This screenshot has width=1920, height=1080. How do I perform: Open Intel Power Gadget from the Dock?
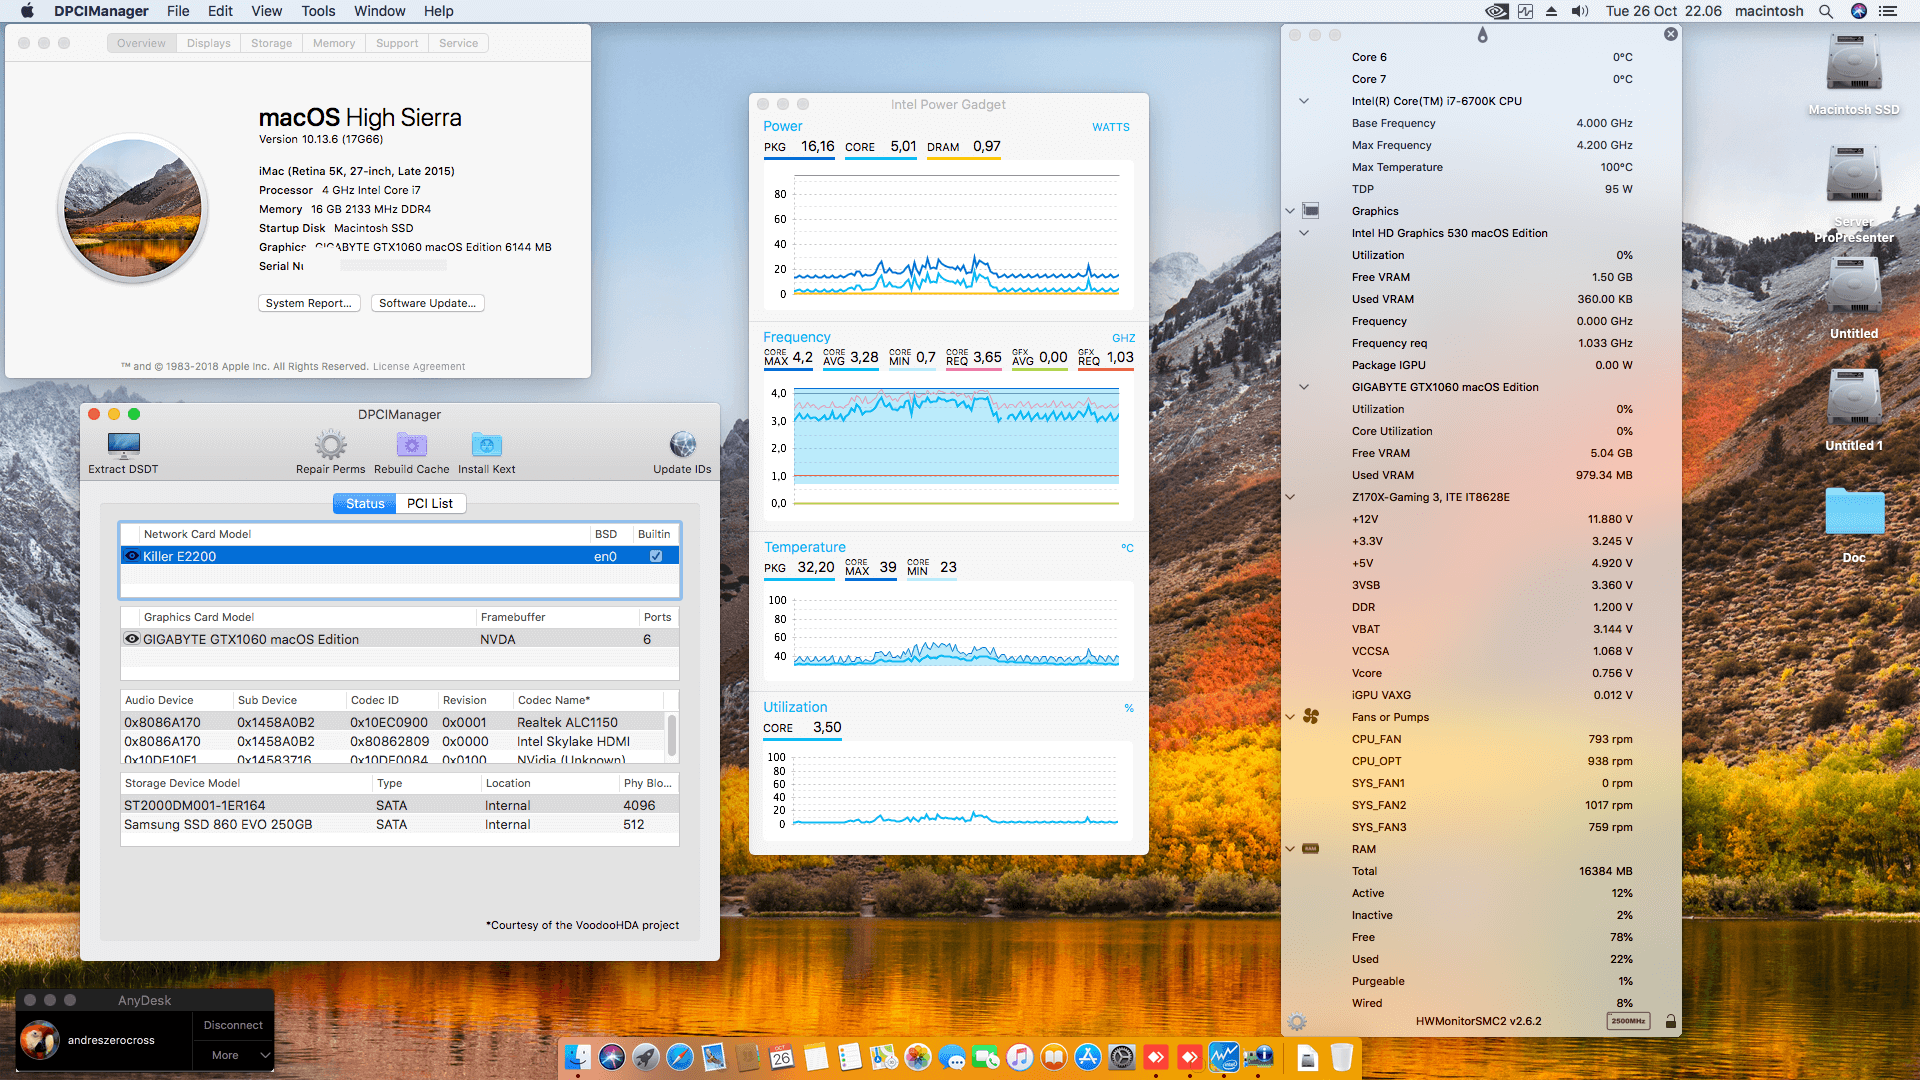[1224, 1057]
